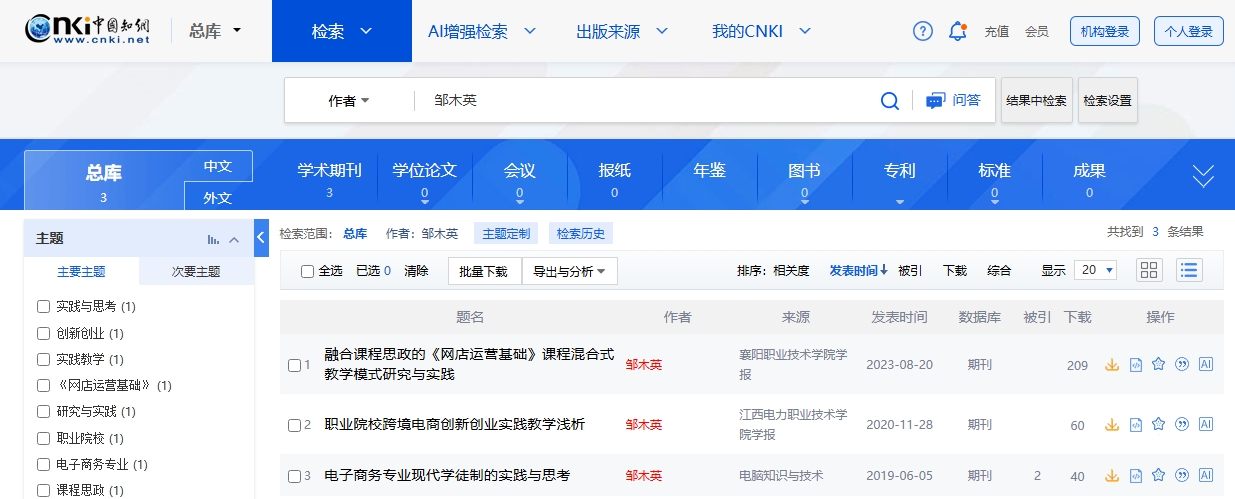
Task: Open HTML reading icon for second result
Action: (x=1135, y=424)
